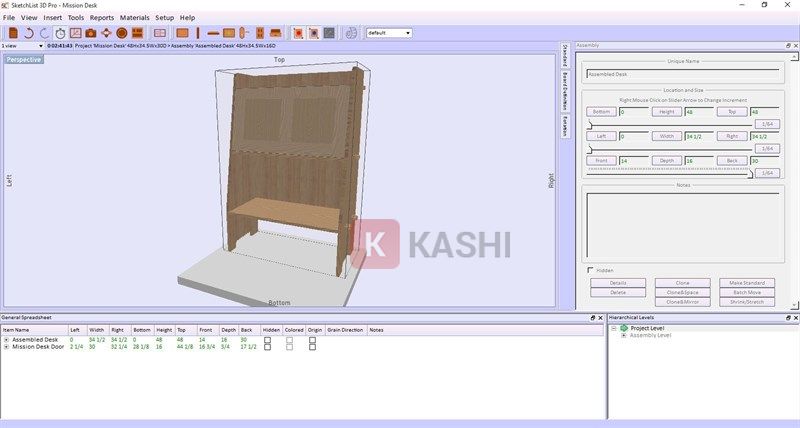Toggle Origin checkbox for Mission Desk Door
The height and width of the screenshot is (428, 800).
click(312, 347)
